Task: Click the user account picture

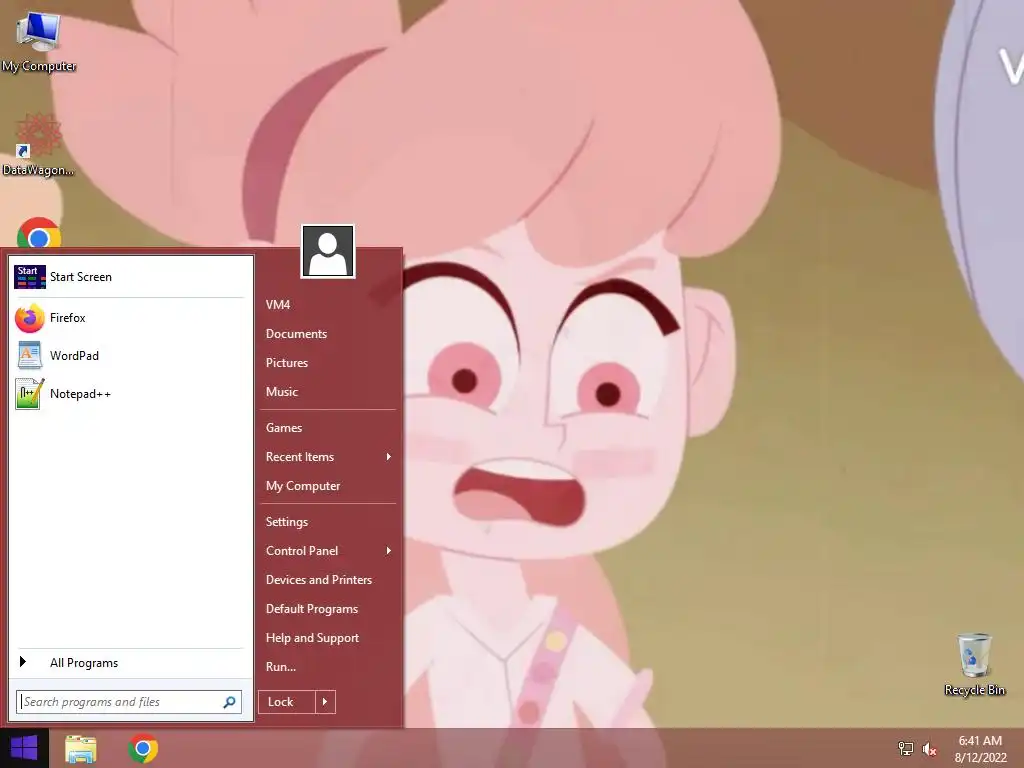Action: 328,251
